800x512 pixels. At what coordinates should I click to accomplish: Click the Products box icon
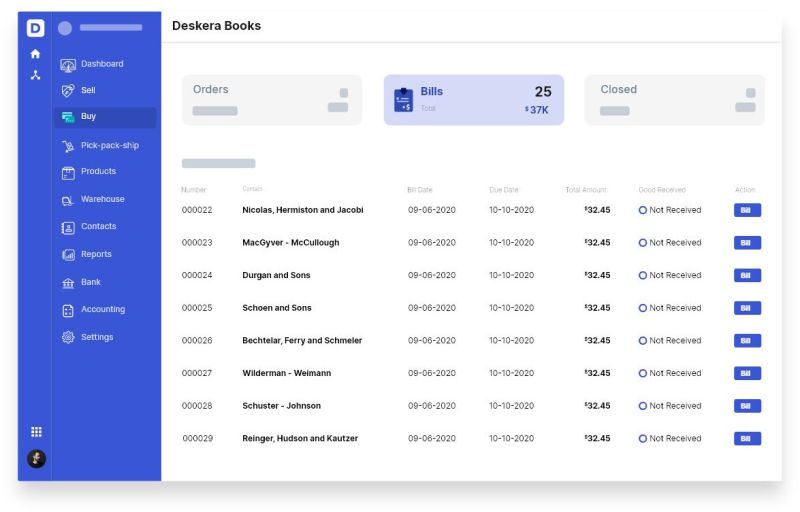(x=68, y=172)
